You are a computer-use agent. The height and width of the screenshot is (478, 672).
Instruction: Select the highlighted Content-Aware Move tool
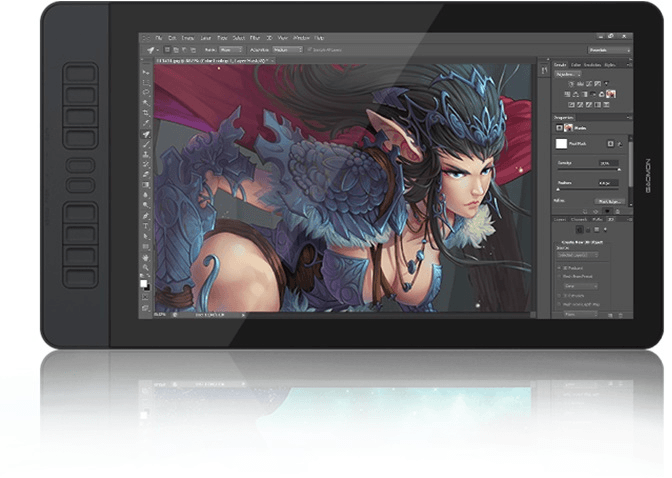click(x=146, y=134)
